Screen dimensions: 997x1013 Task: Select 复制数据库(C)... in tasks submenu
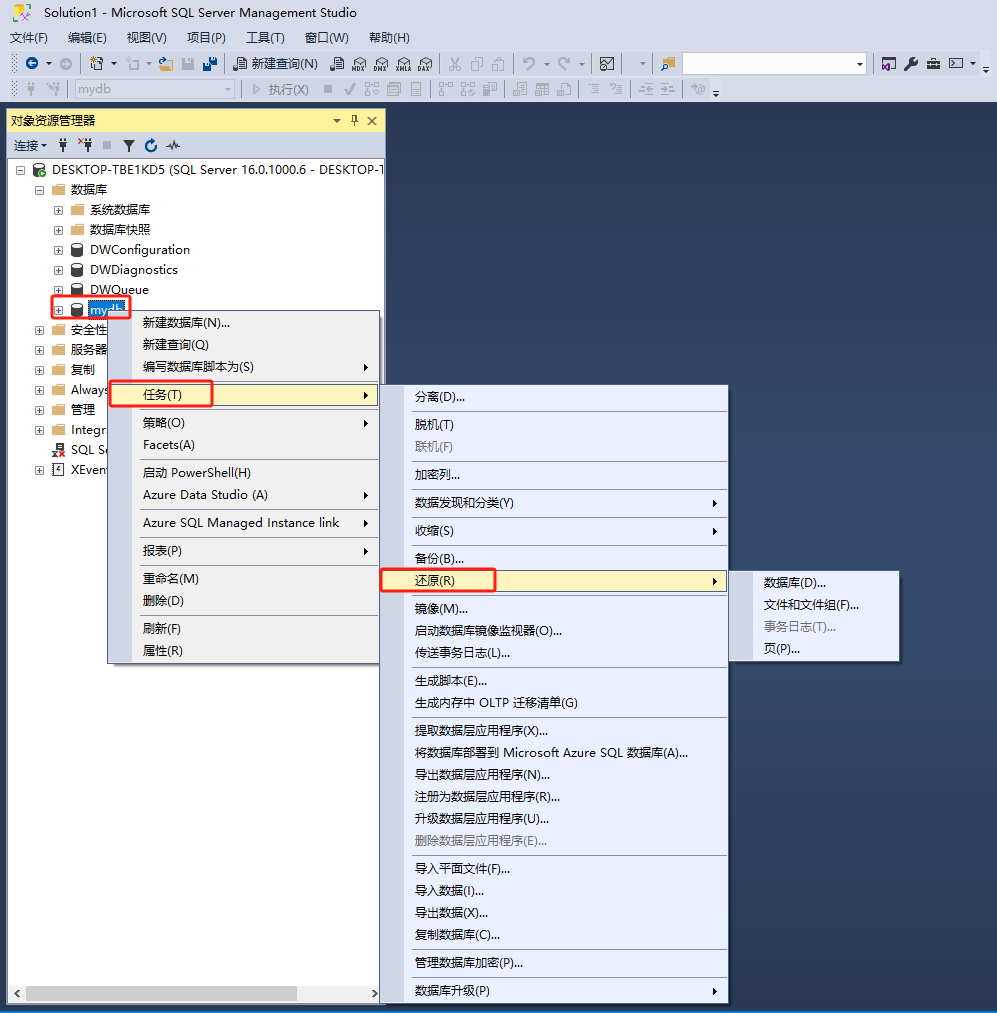click(x=554, y=934)
